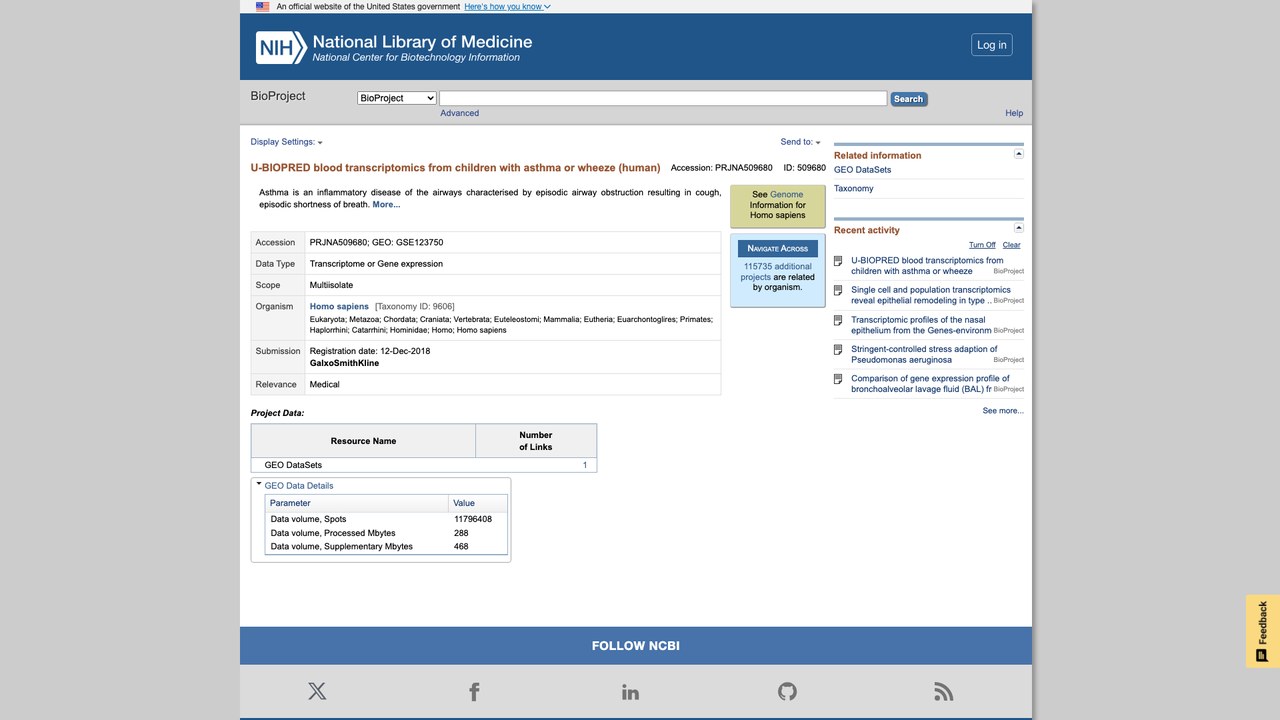Select the Data volume, Spots value 11796408
Image resolution: width=1280 pixels, height=720 pixels.
[x=473, y=519]
